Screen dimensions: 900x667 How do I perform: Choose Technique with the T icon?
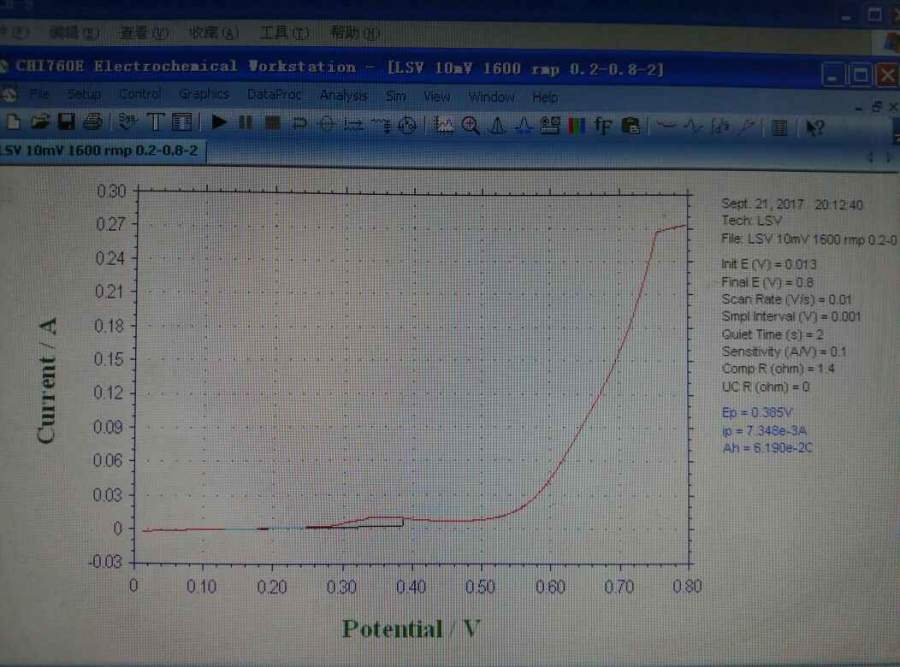pos(155,122)
